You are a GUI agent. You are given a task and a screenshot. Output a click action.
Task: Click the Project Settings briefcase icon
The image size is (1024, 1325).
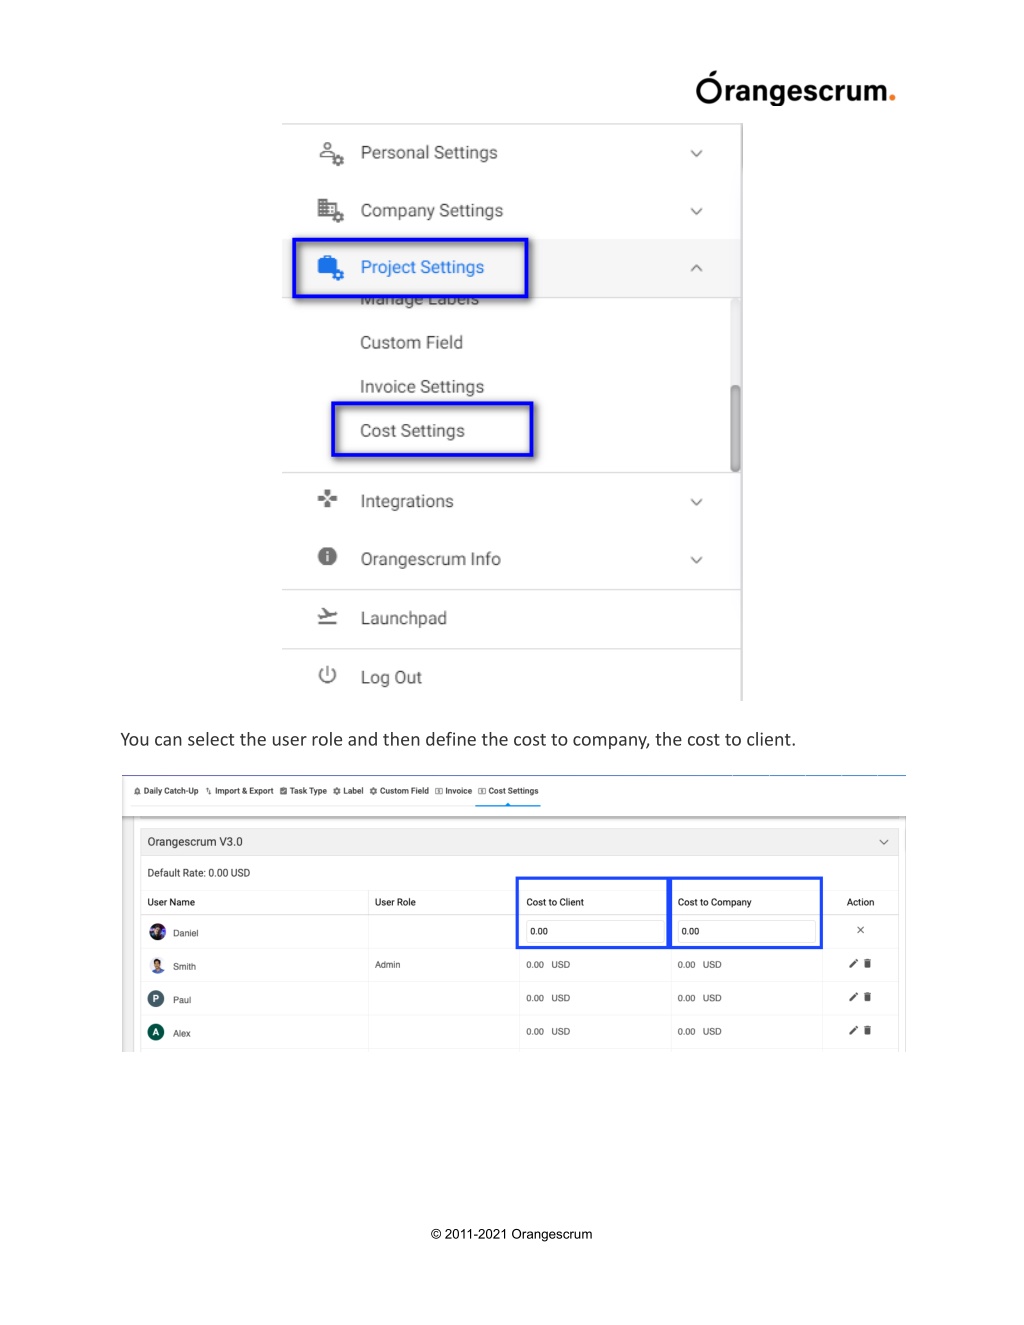pos(330,267)
